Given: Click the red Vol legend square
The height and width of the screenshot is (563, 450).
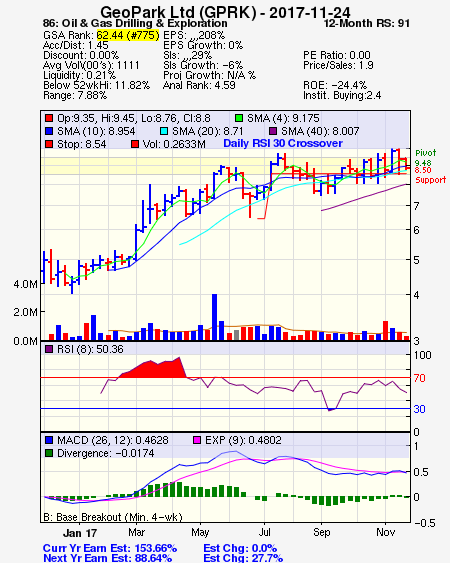Looking at the screenshot, I should pyautogui.click(x=135, y=144).
